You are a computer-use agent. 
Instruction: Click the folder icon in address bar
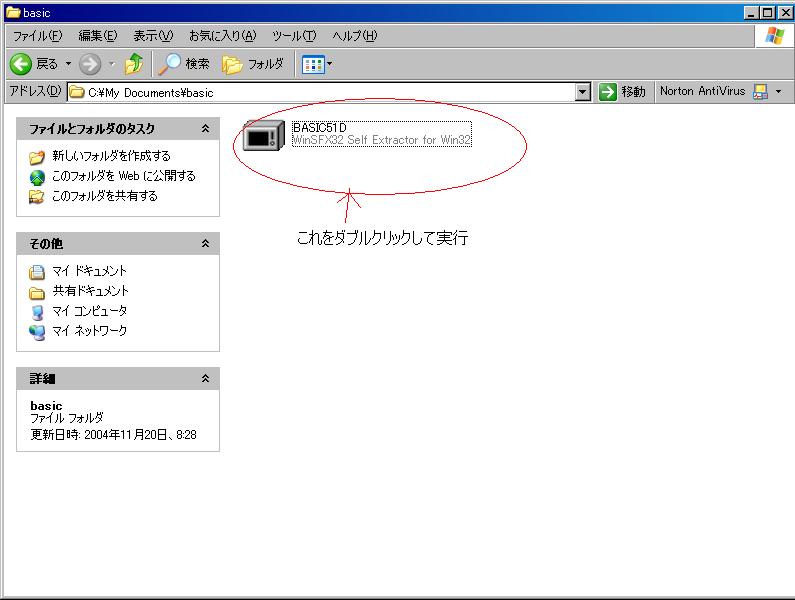77,92
